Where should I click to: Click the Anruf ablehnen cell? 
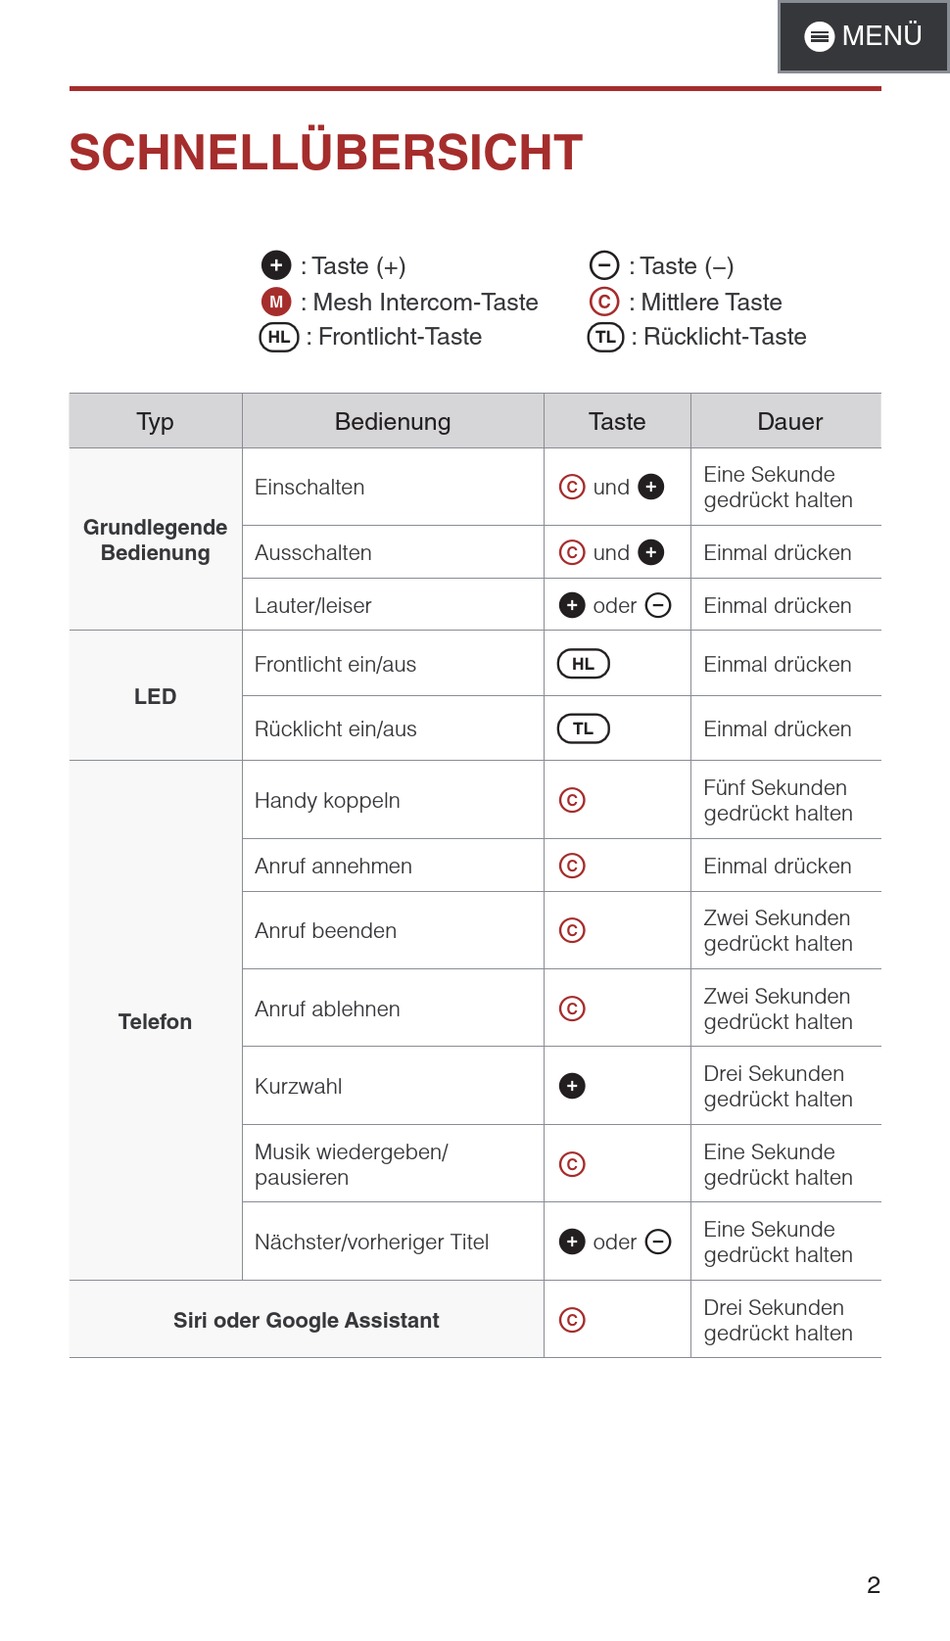click(328, 1009)
